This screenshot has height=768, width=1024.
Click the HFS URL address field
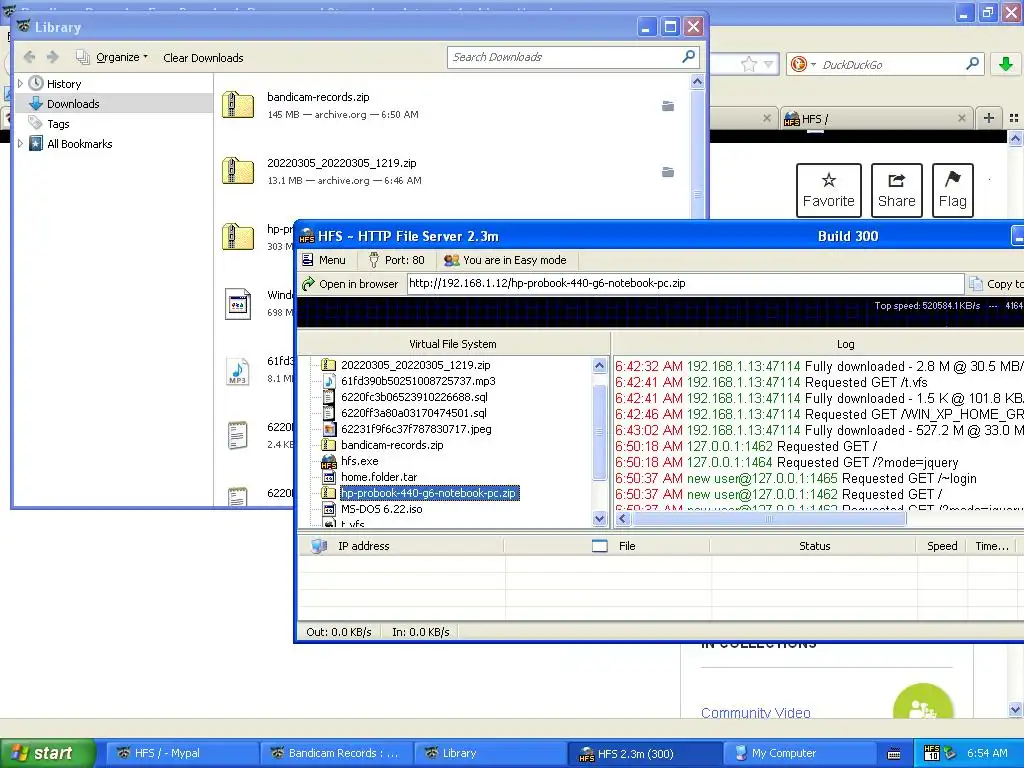tap(685, 283)
